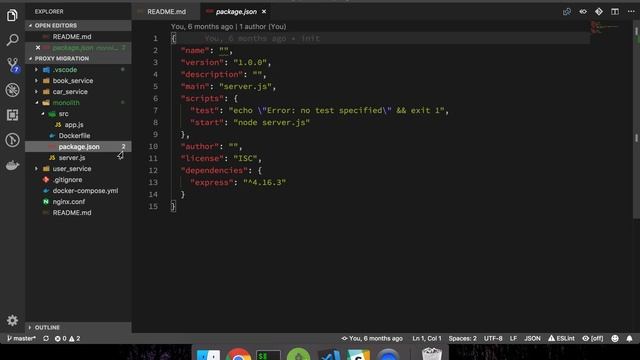Screen dimensions: 640x360
Task: Click the compare changes icon in editor toolbar
Action: pos(567,12)
